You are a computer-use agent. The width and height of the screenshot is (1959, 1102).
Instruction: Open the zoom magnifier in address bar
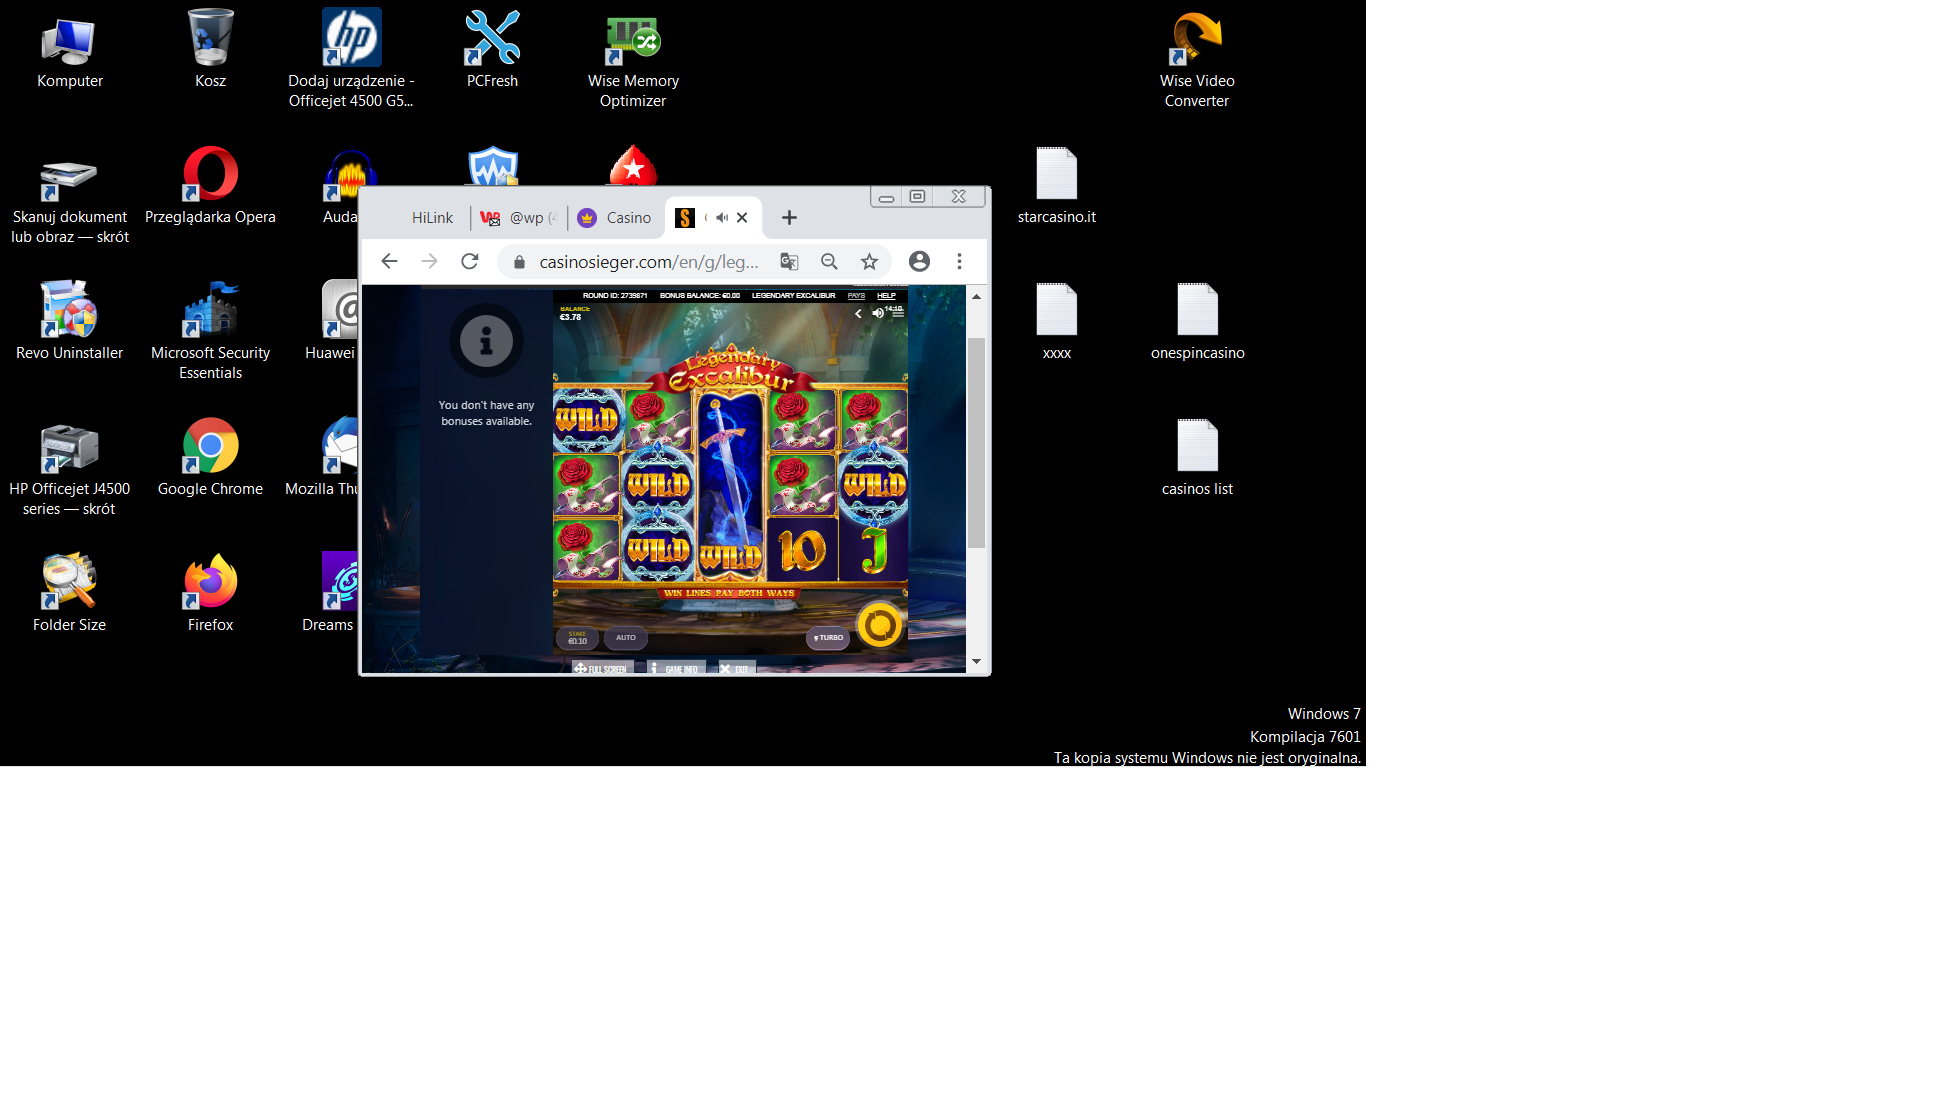829,262
